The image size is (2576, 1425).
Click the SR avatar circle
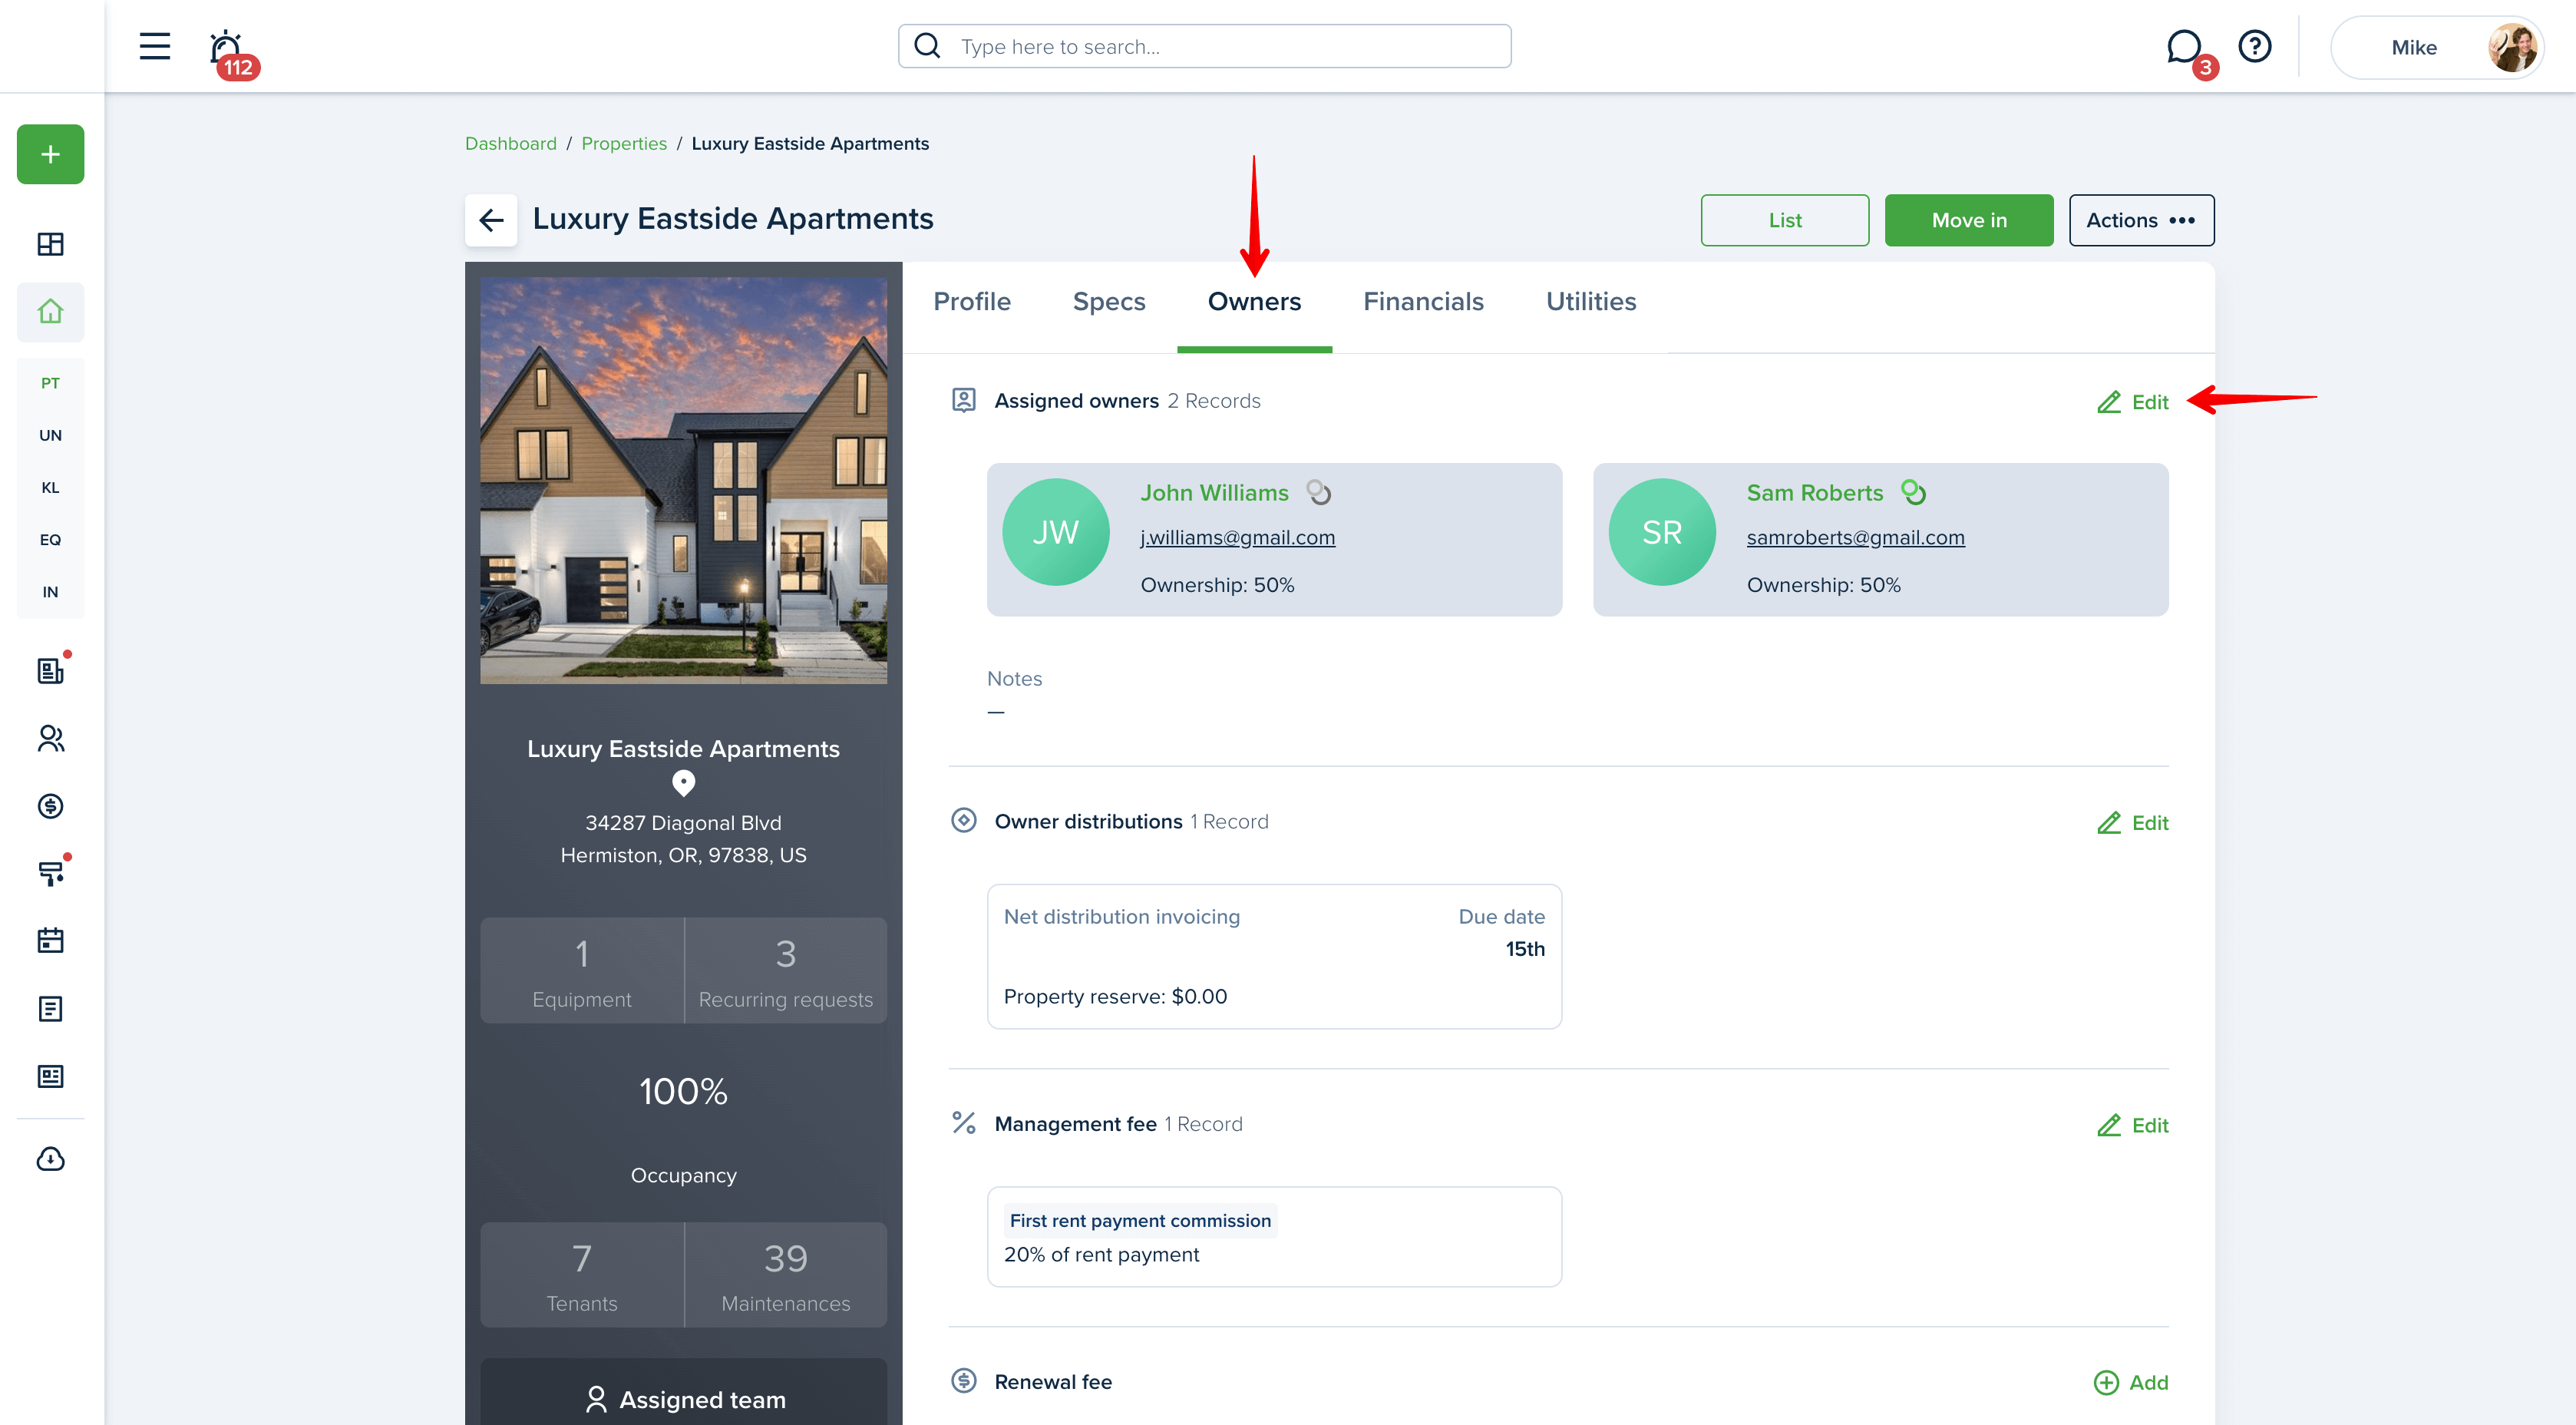click(x=1661, y=532)
